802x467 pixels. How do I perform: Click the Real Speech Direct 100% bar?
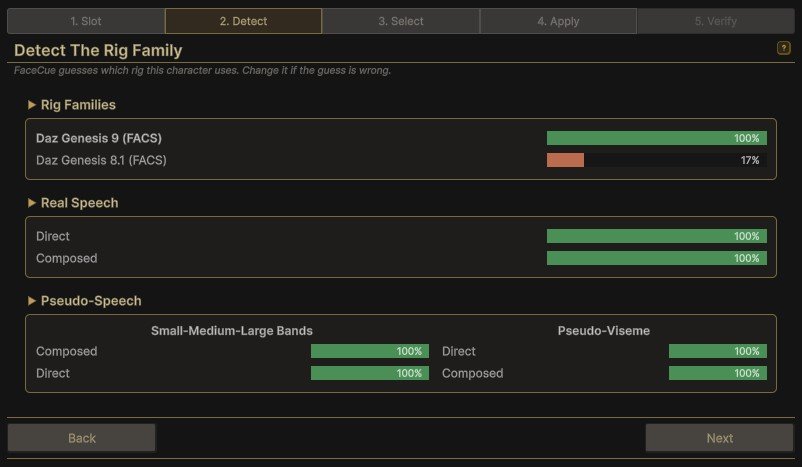tap(657, 236)
